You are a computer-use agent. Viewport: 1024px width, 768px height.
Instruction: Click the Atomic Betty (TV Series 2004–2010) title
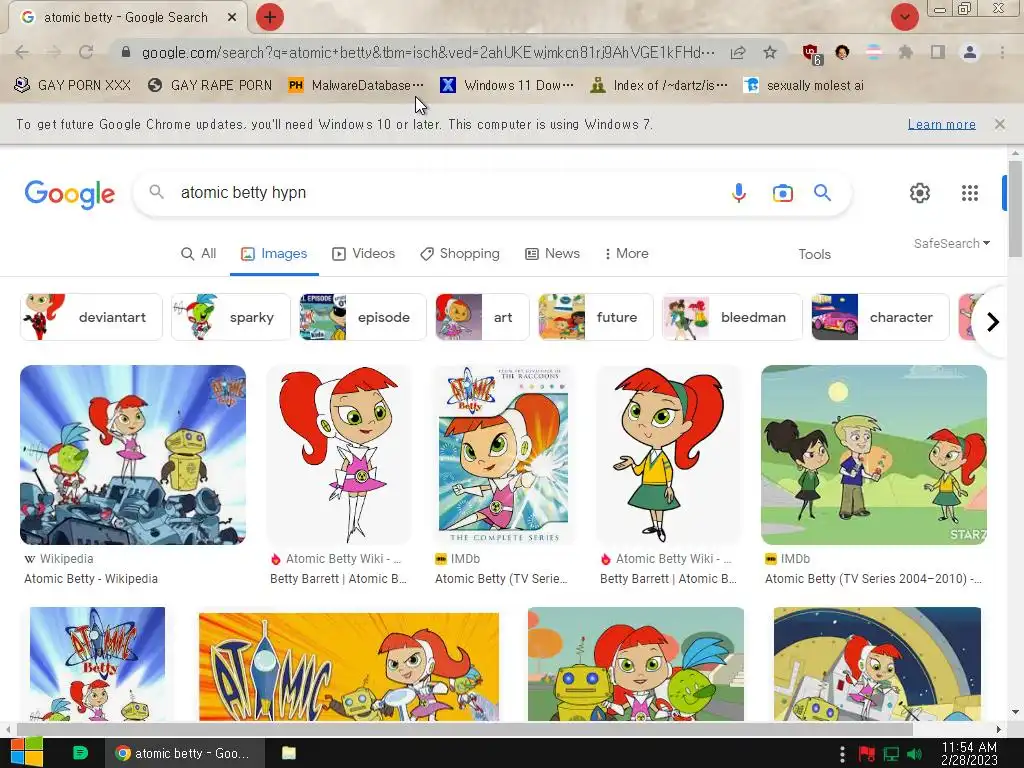point(873,579)
